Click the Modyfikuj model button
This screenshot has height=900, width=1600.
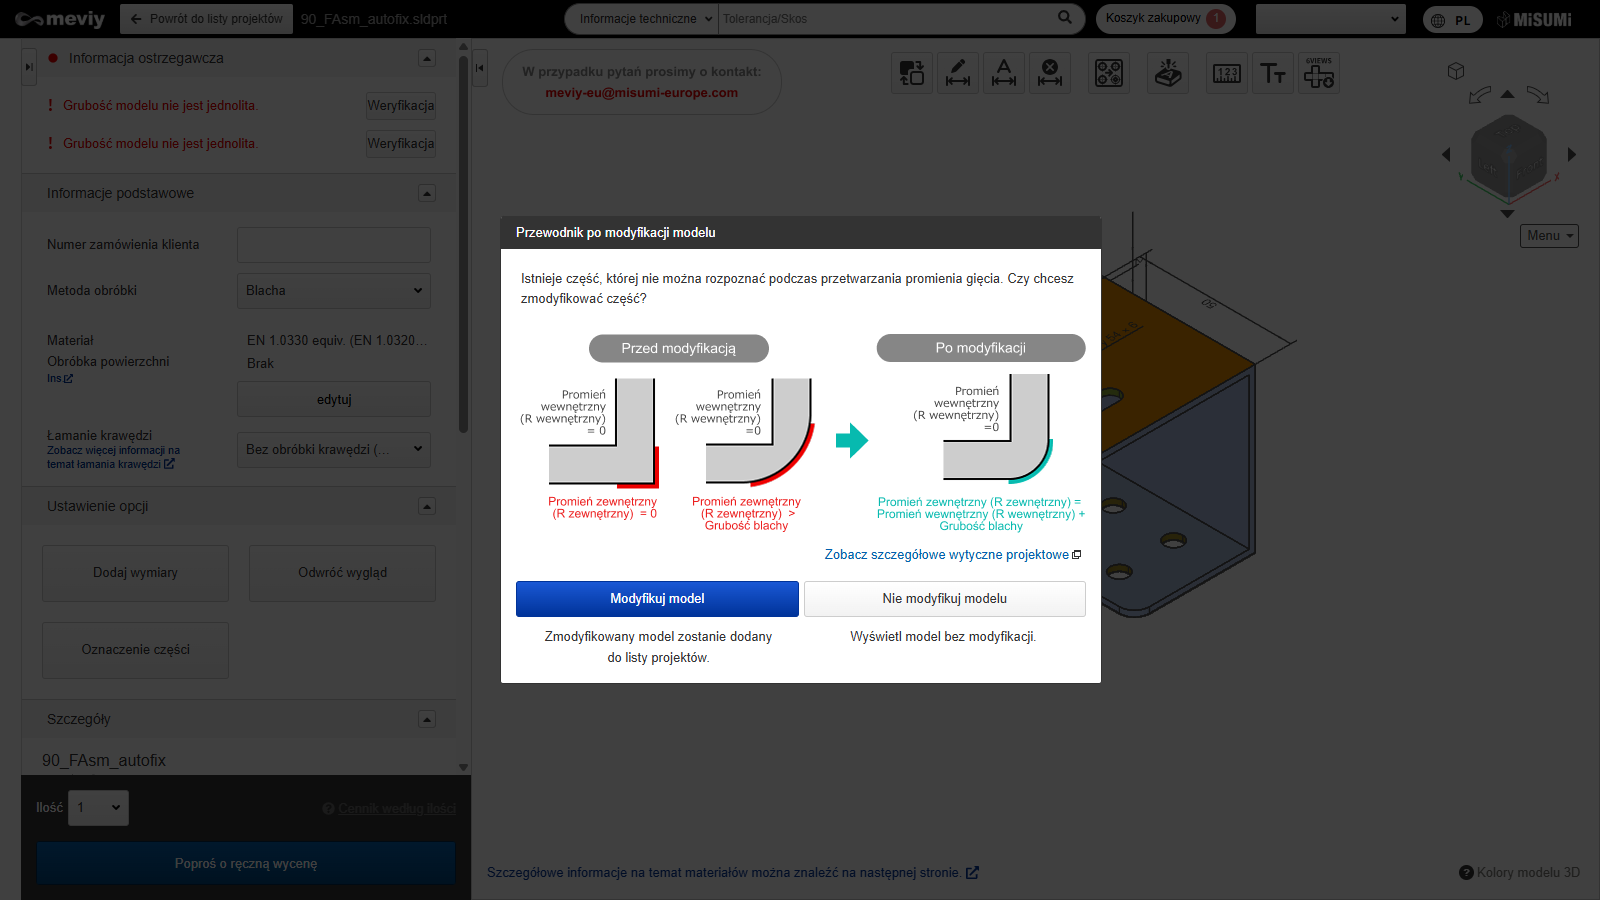tap(657, 599)
